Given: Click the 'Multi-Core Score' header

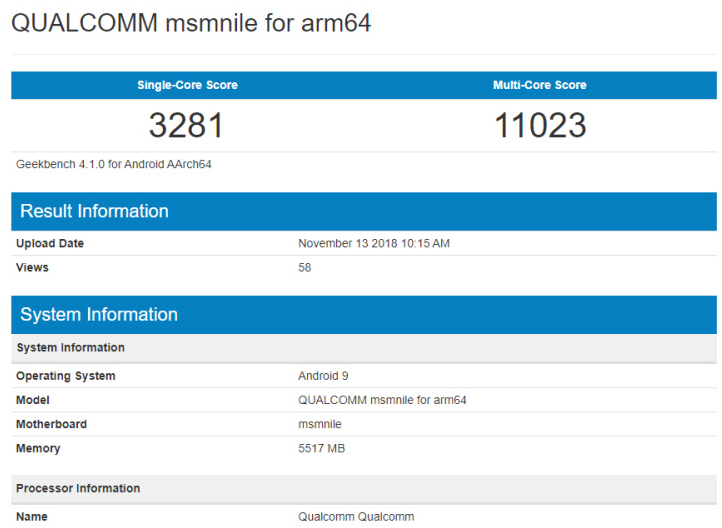Looking at the screenshot, I should (x=540, y=85).
